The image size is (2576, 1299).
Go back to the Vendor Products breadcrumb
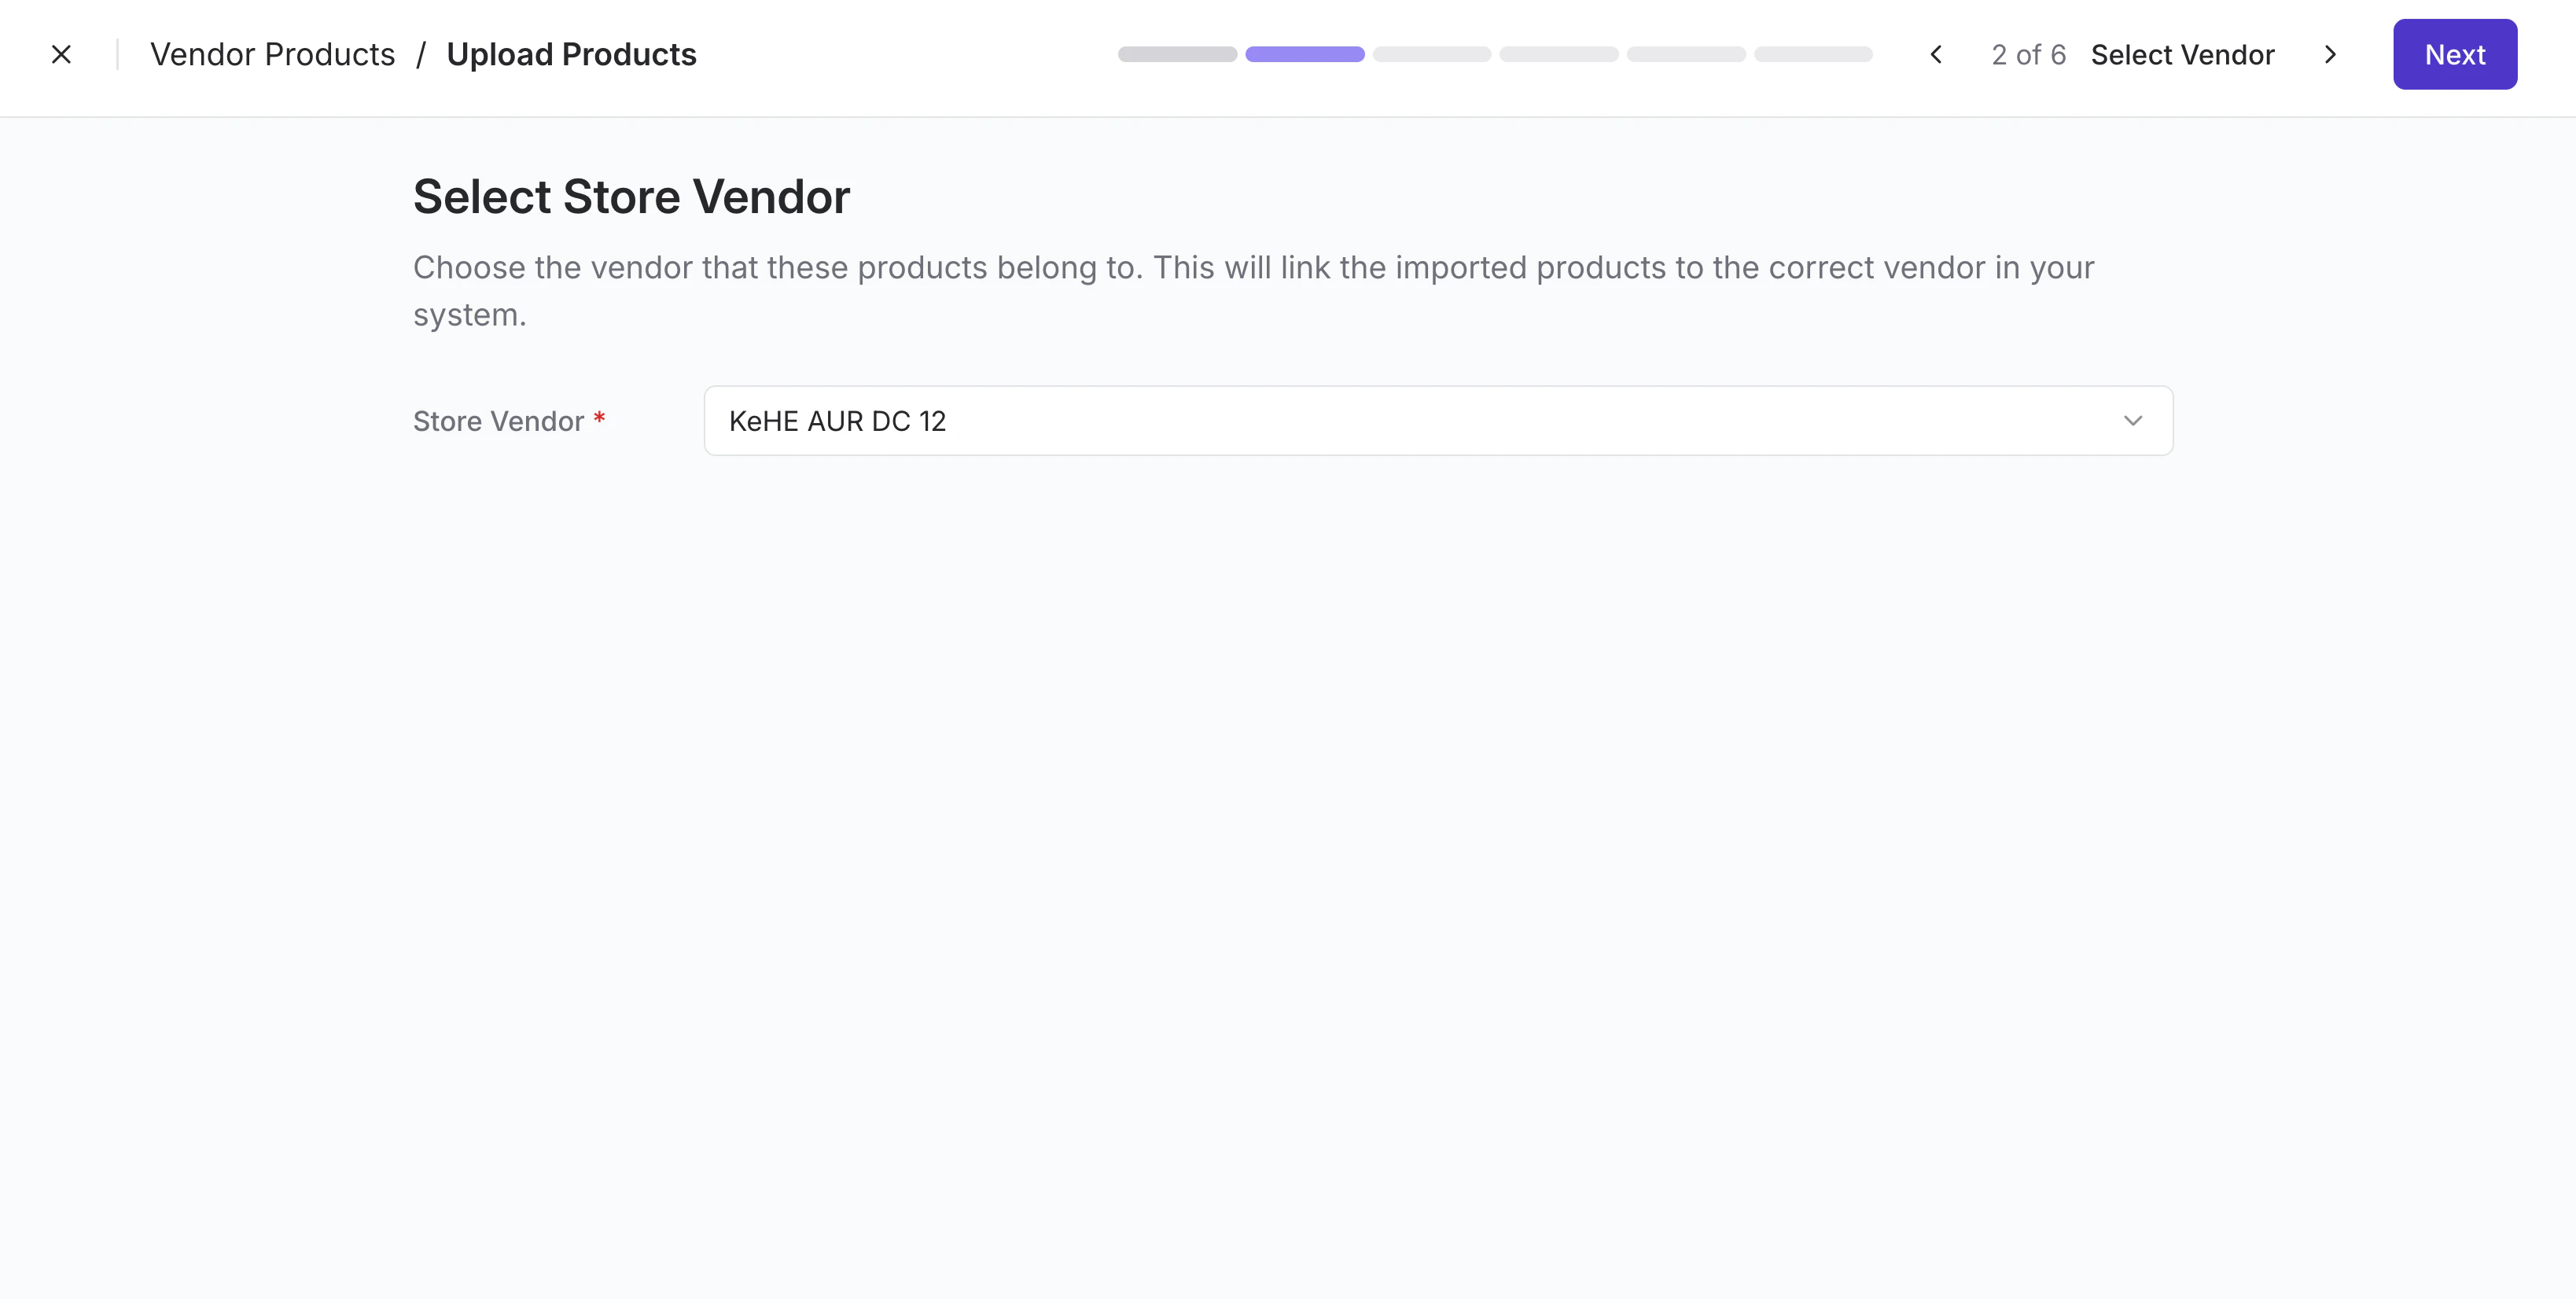[x=272, y=54]
